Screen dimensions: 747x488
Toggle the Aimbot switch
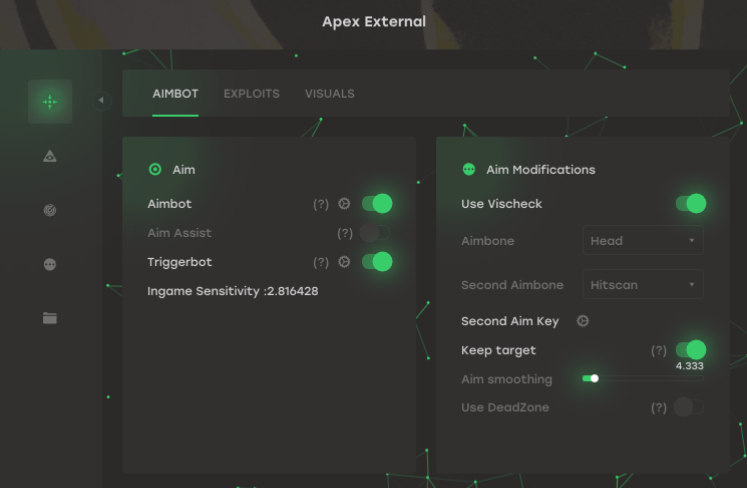pyautogui.click(x=377, y=203)
